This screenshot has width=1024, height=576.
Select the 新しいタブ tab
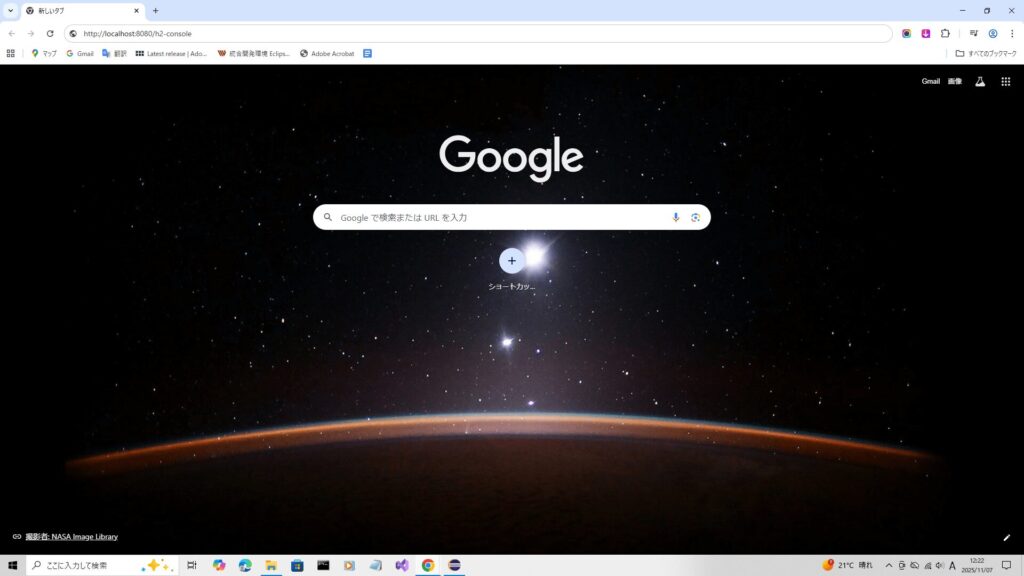point(80,11)
